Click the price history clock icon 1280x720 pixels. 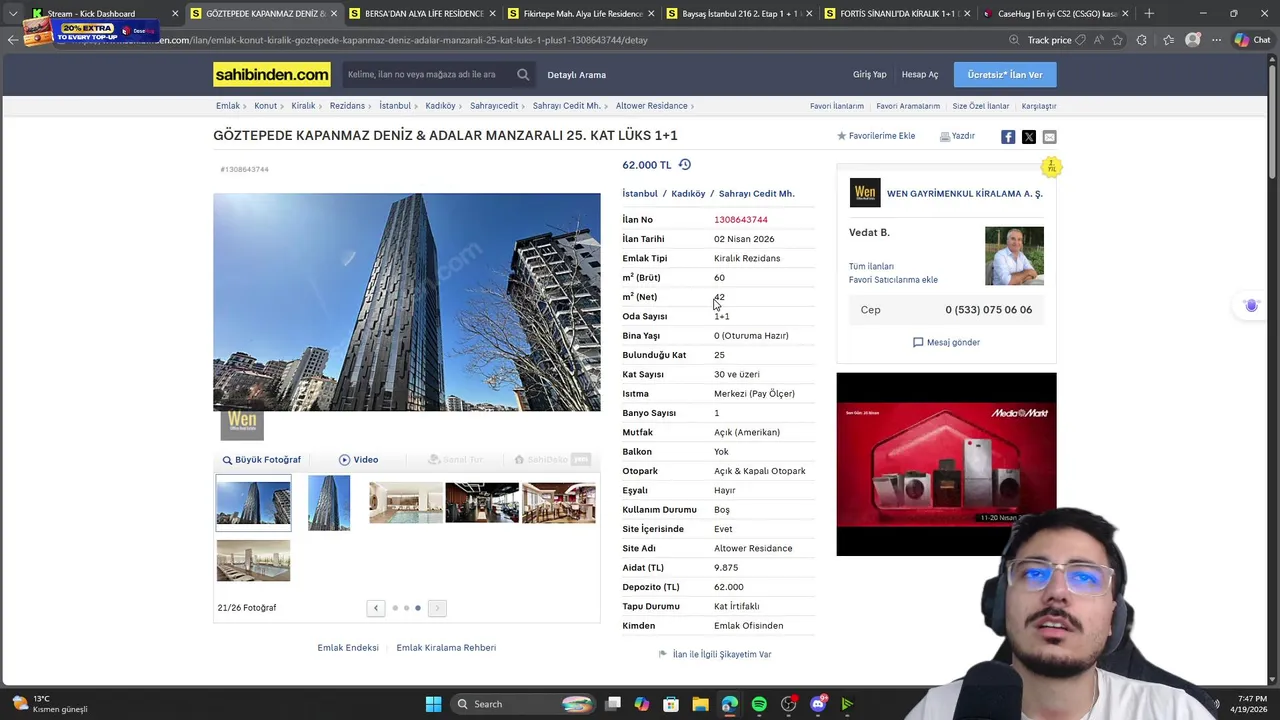point(685,165)
